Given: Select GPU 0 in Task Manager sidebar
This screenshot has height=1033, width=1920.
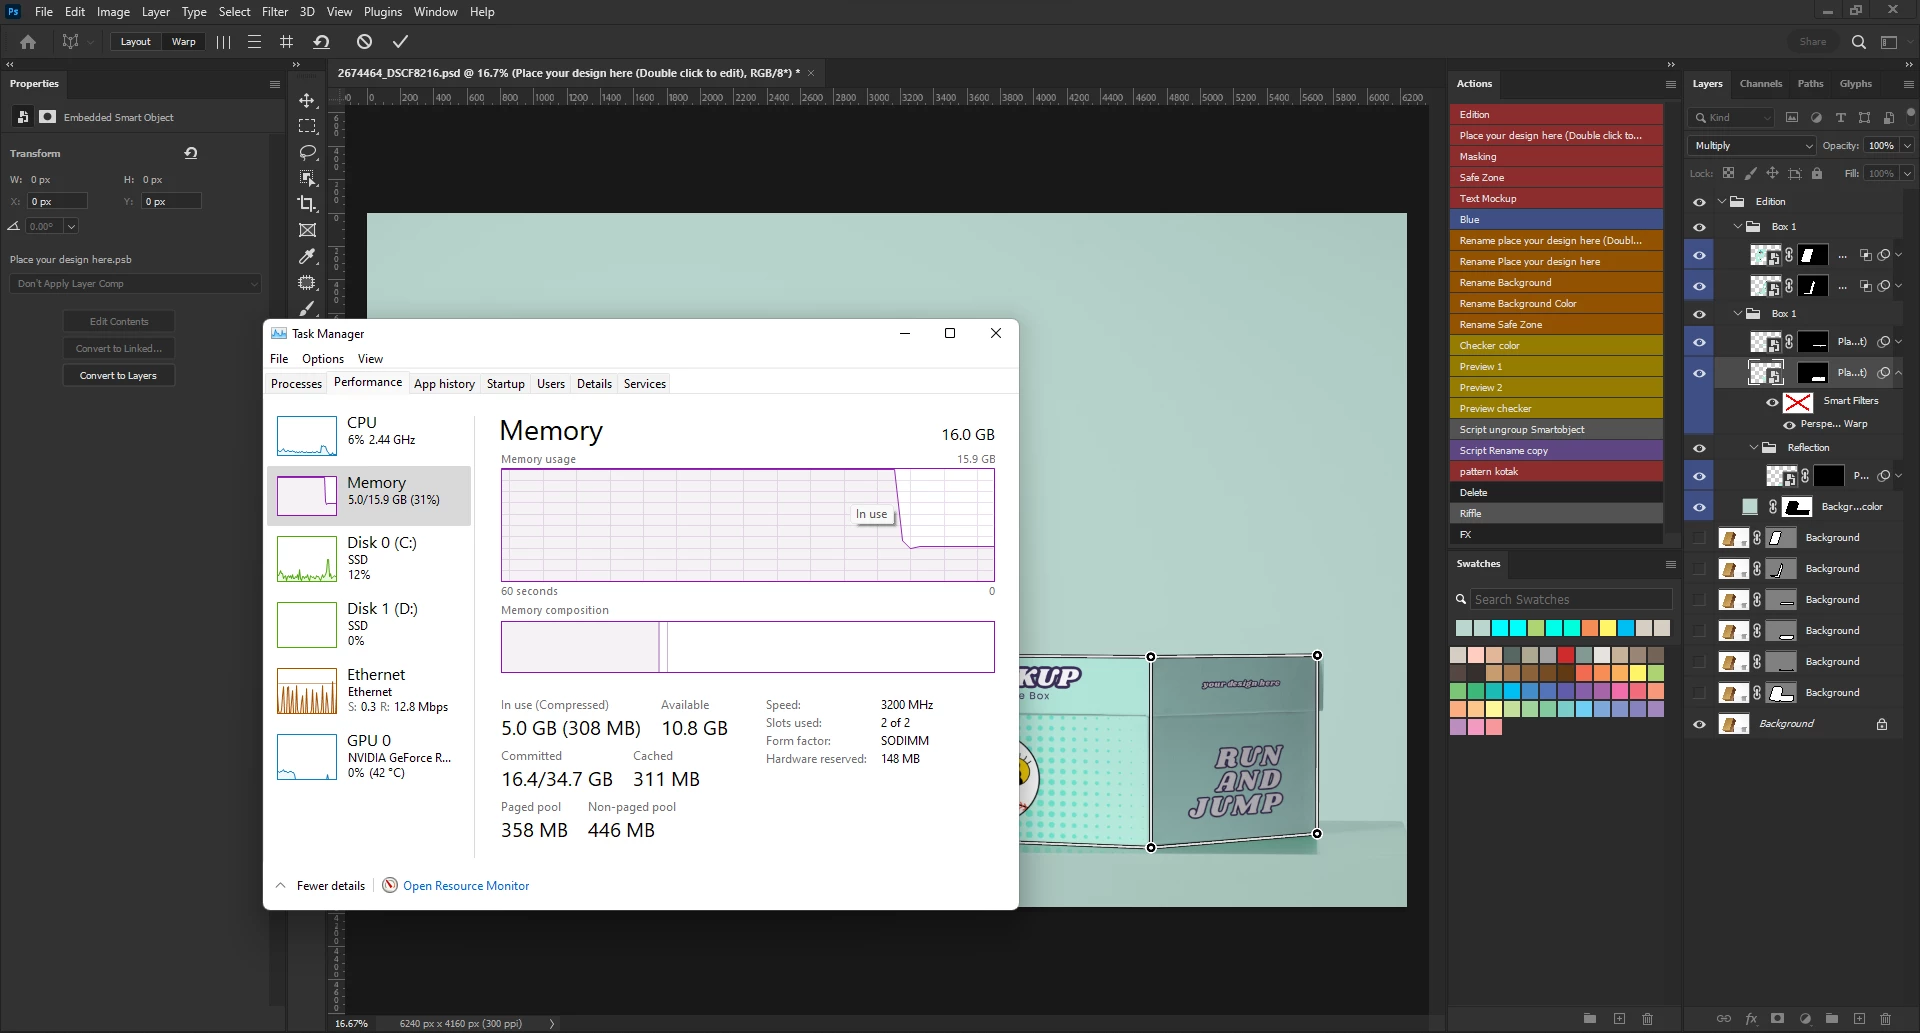Looking at the screenshot, I should click(x=369, y=757).
